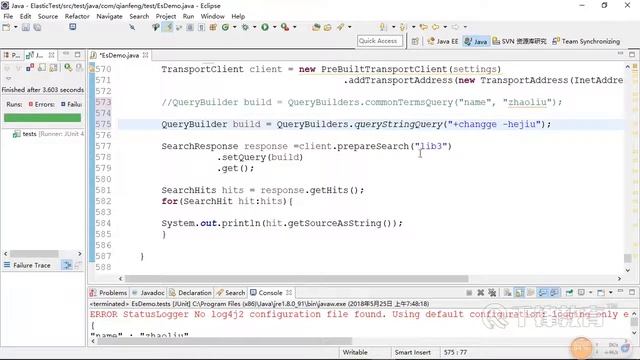
Task: Switch to the Java EE perspective
Action: click(443, 41)
